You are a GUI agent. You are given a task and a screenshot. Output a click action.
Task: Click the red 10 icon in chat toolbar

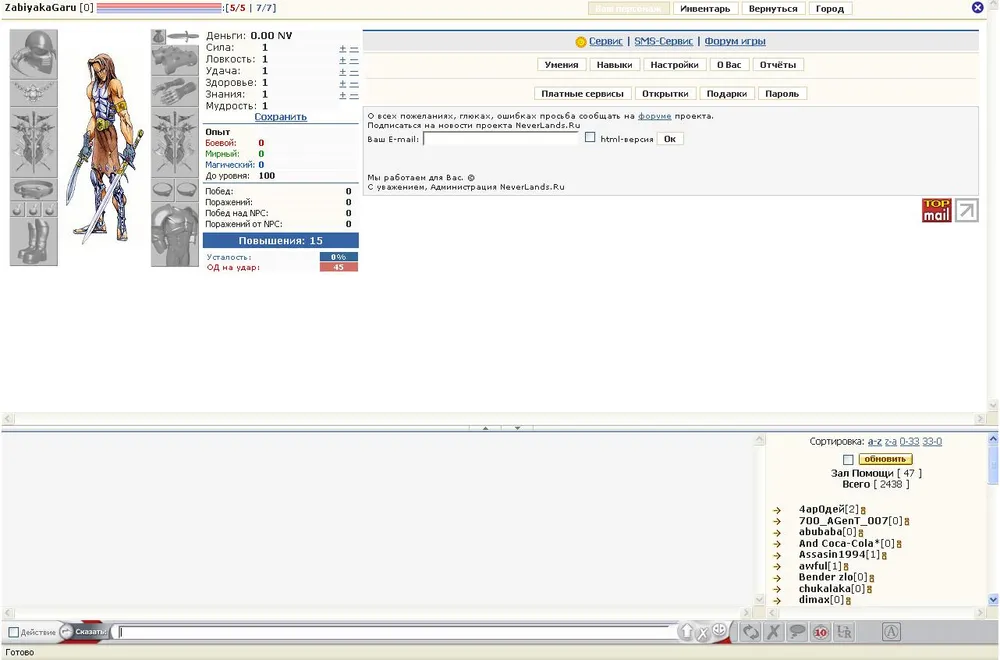point(820,632)
